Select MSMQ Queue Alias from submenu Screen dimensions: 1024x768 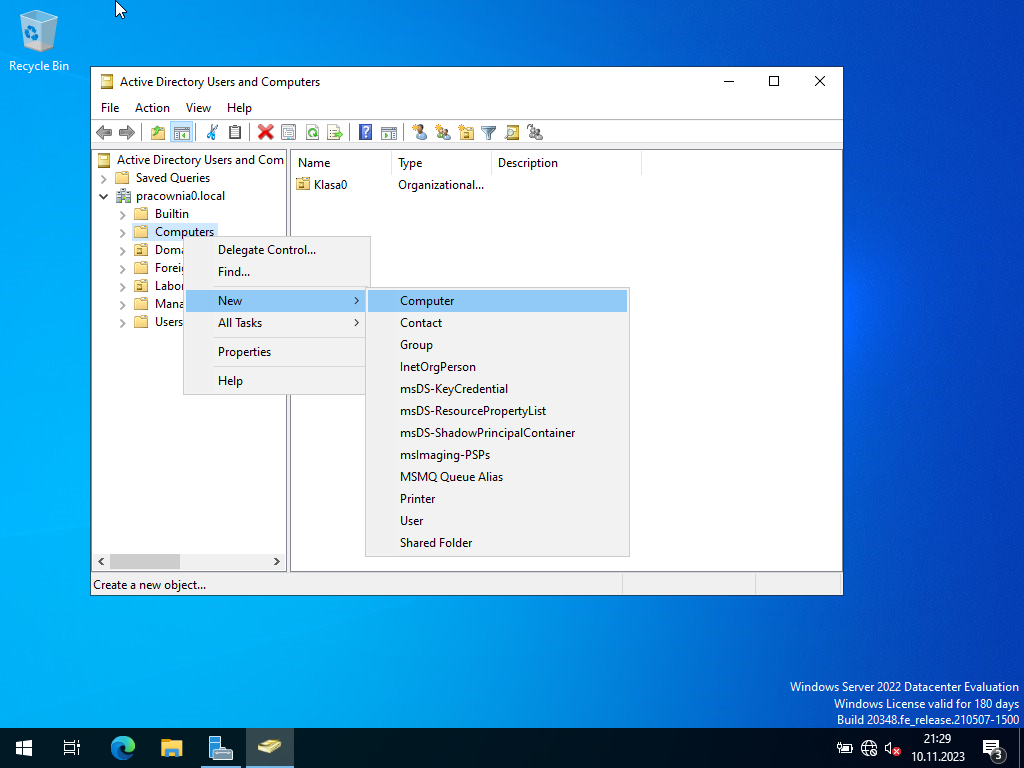[497, 477]
